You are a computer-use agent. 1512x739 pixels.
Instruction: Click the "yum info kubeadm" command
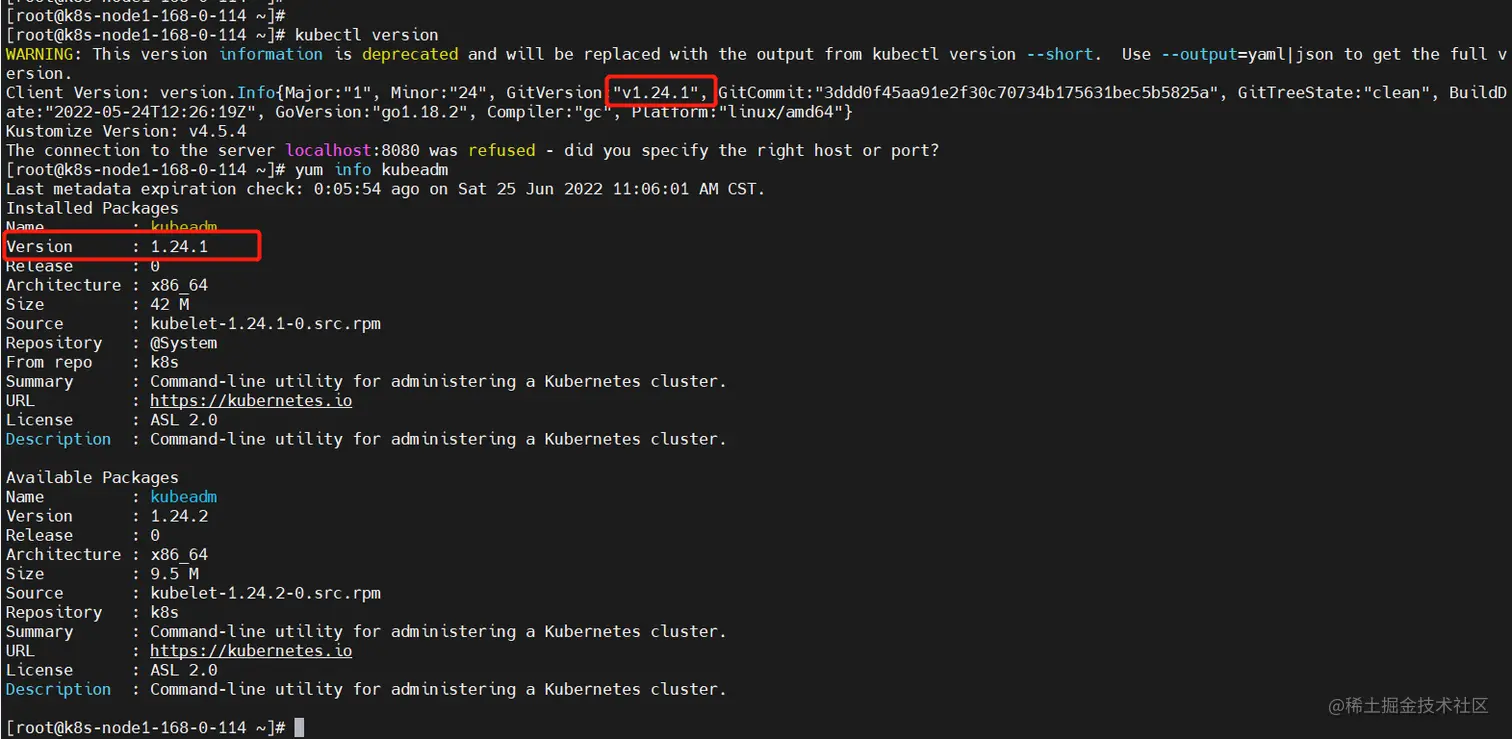371,169
